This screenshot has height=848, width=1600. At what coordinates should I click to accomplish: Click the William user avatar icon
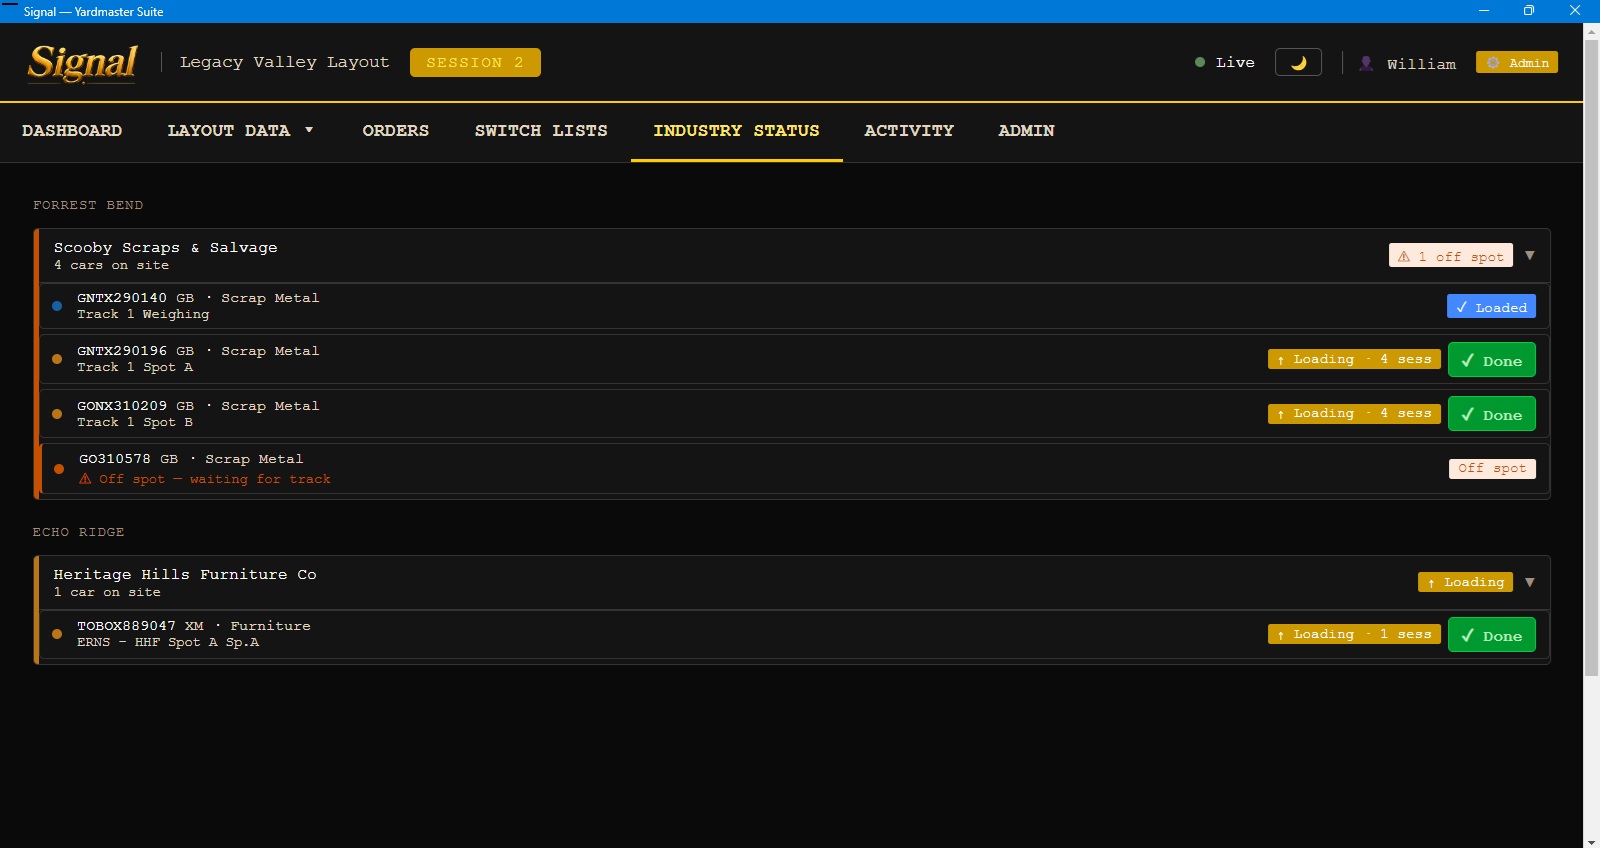tap(1366, 63)
